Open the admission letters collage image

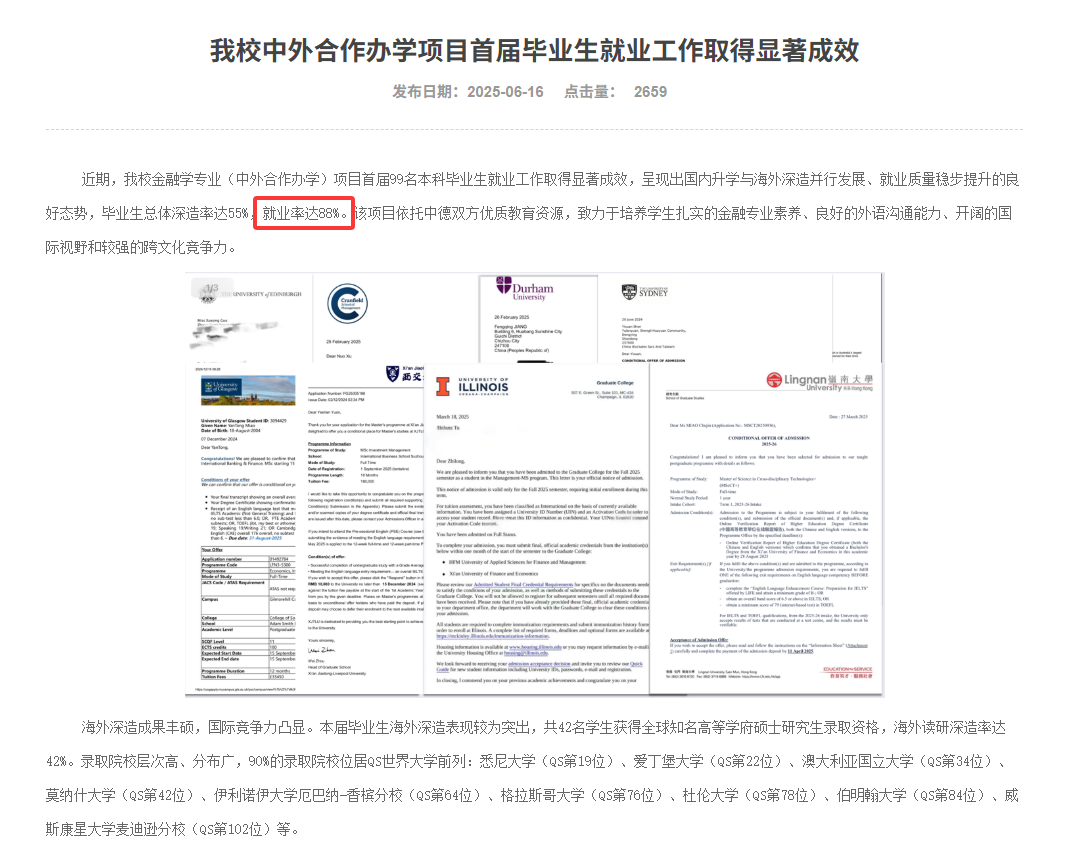534,484
